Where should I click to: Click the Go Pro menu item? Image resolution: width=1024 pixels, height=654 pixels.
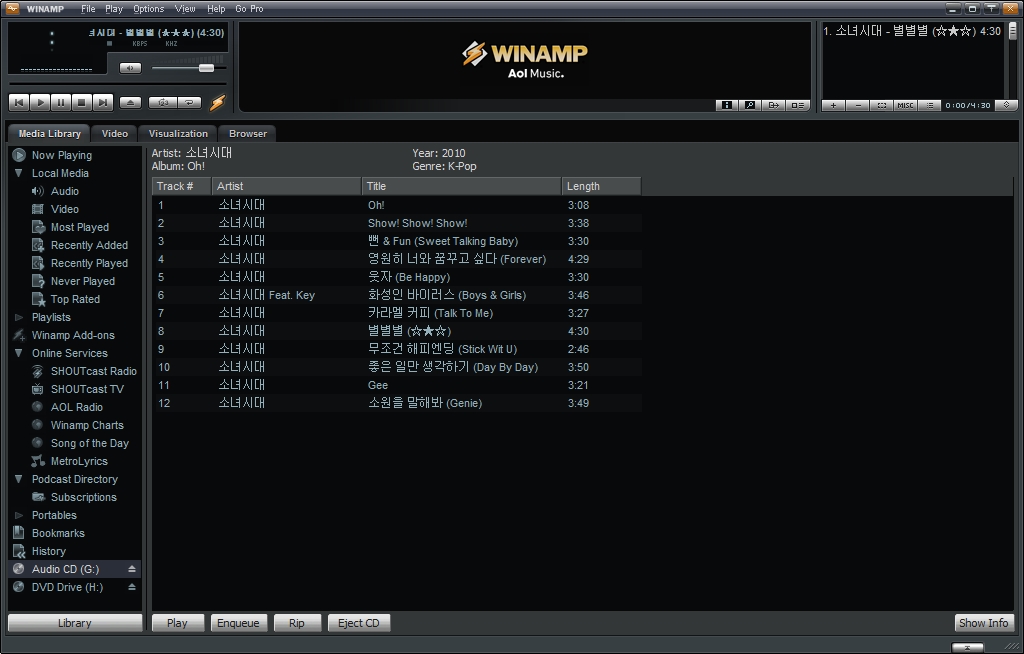click(249, 8)
